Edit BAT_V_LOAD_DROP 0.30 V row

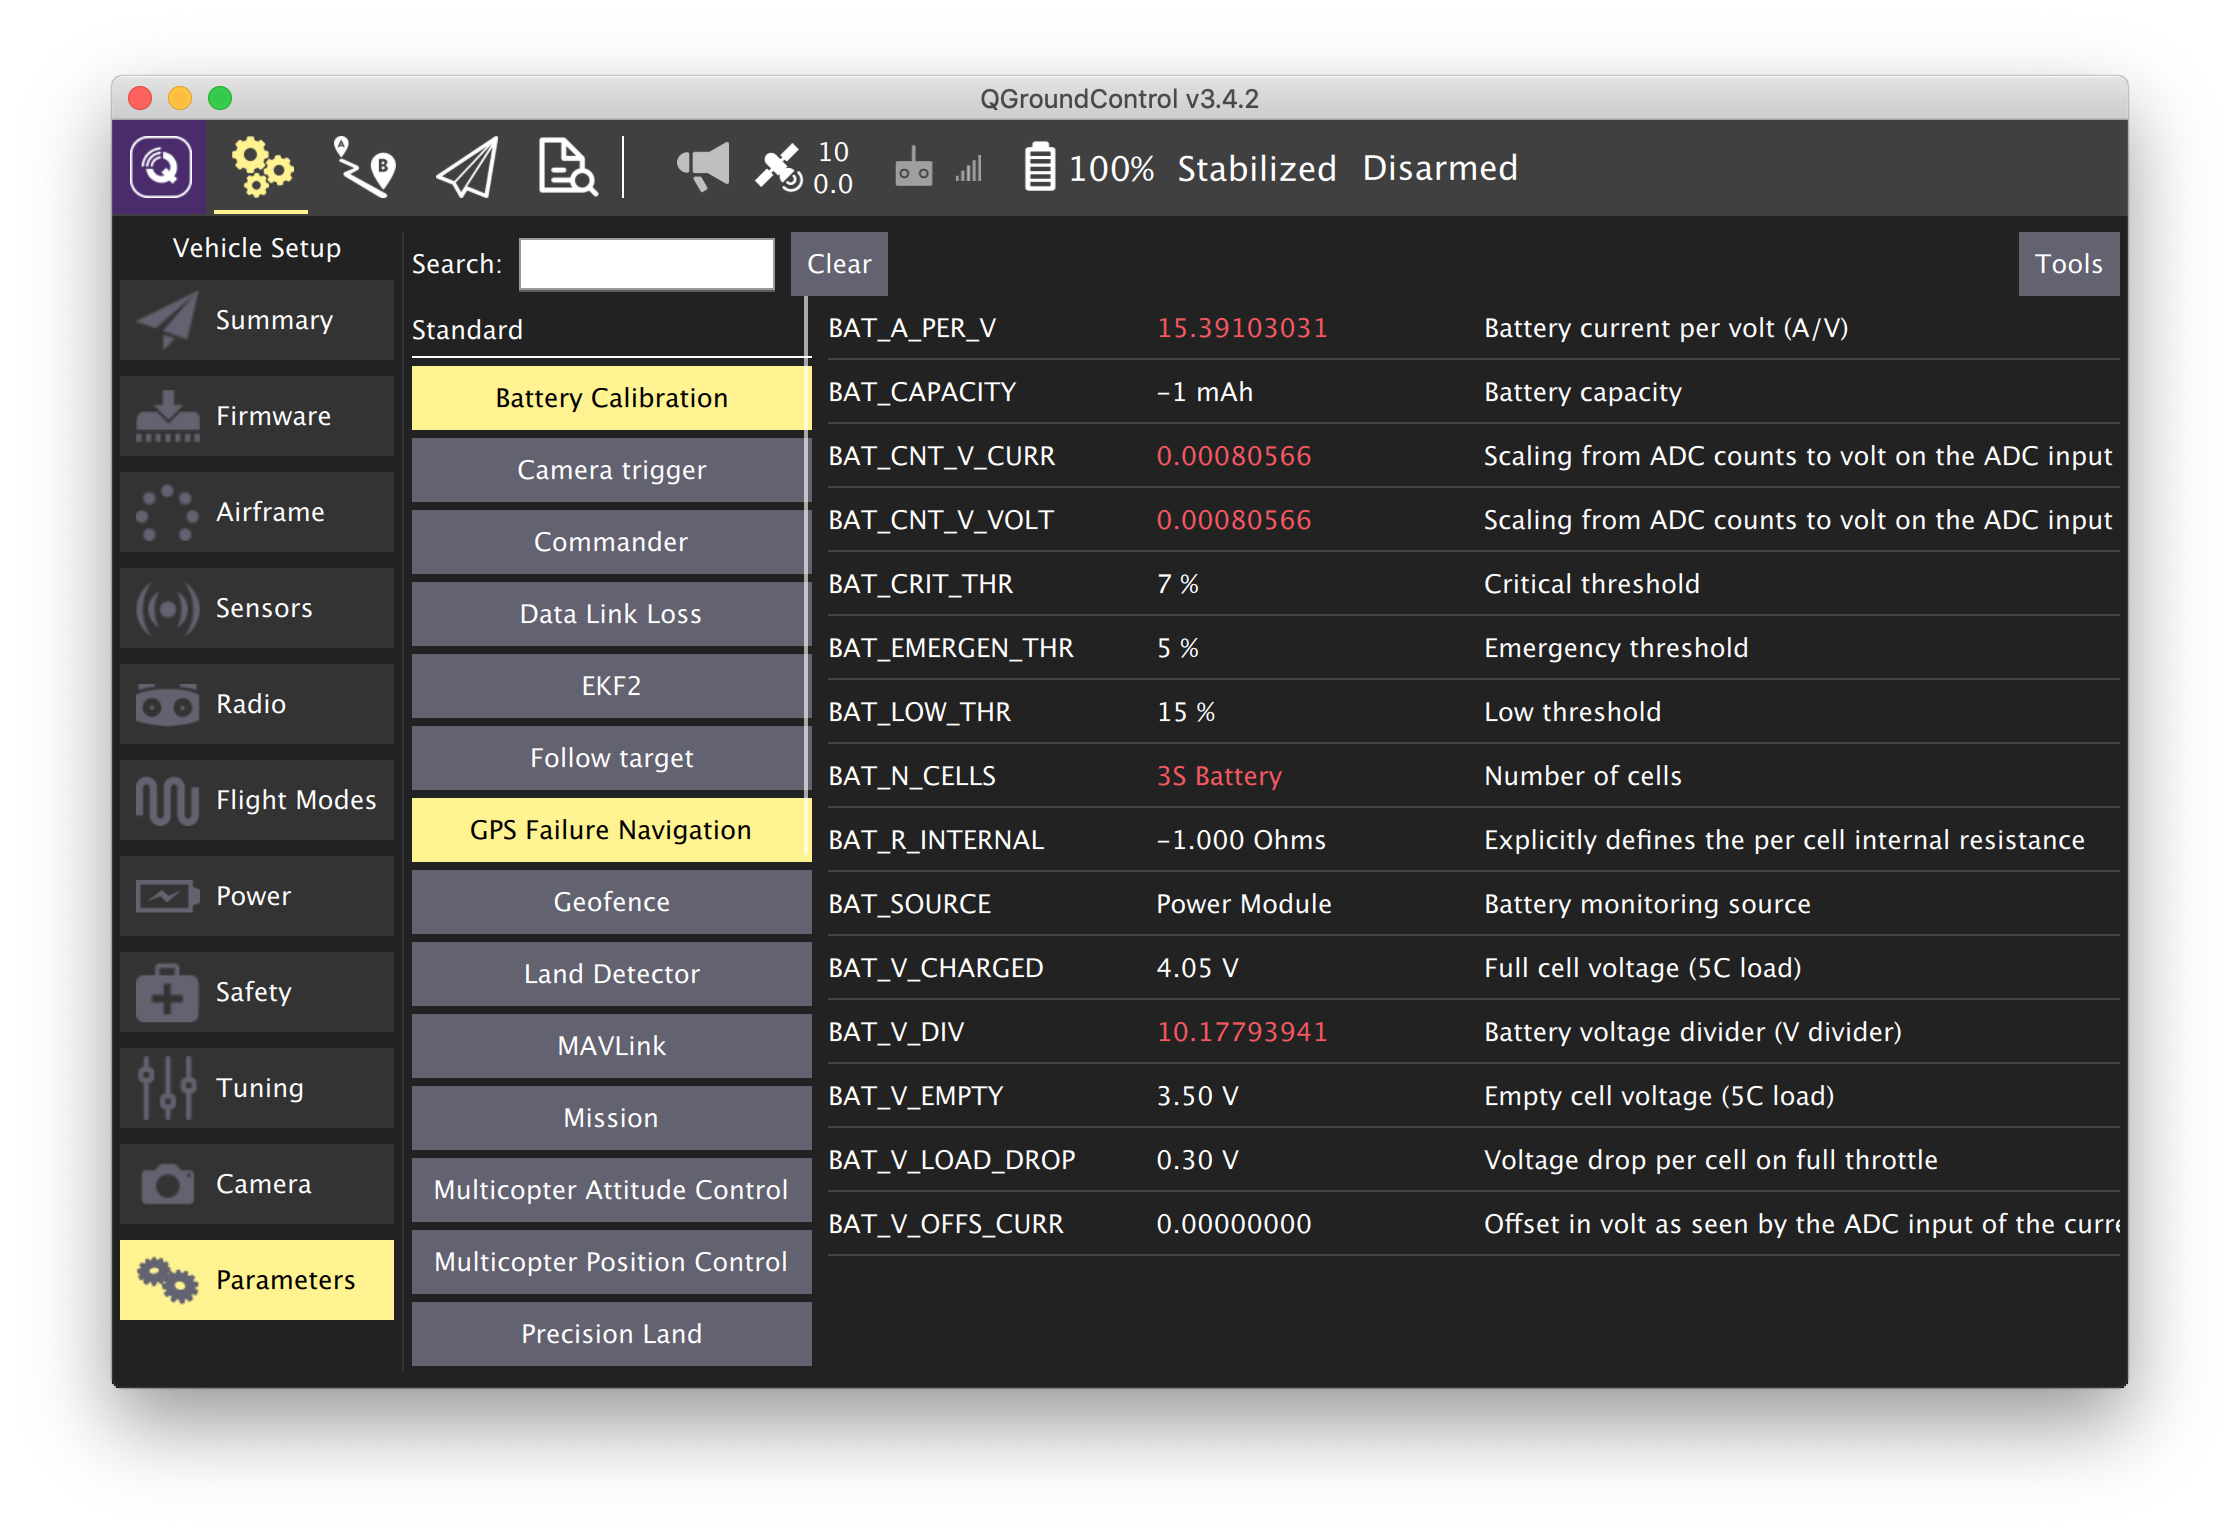click(1473, 1160)
